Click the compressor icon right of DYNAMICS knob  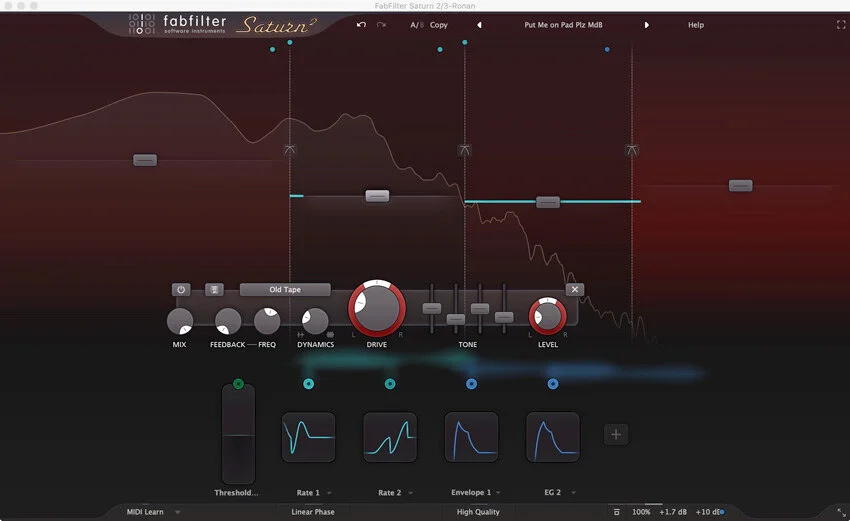tap(330, 335)
